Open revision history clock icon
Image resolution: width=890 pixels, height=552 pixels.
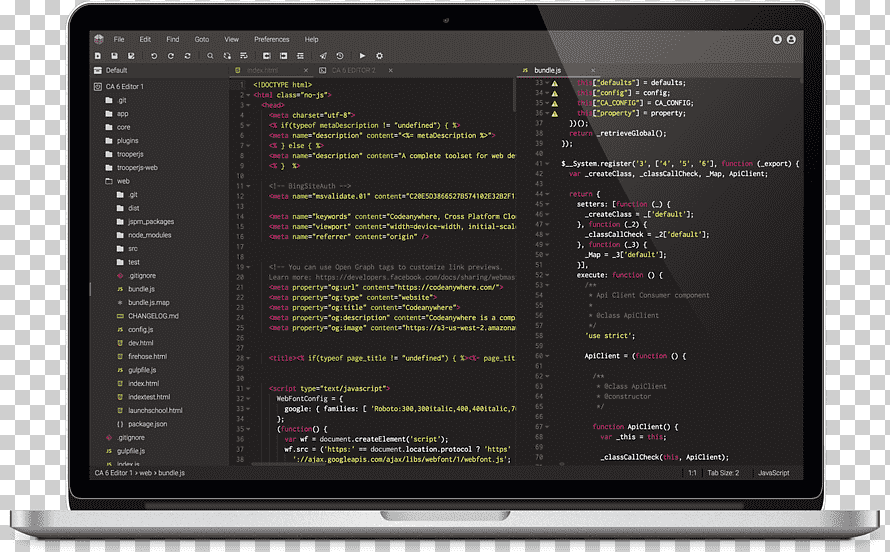(x=339, y=56)
